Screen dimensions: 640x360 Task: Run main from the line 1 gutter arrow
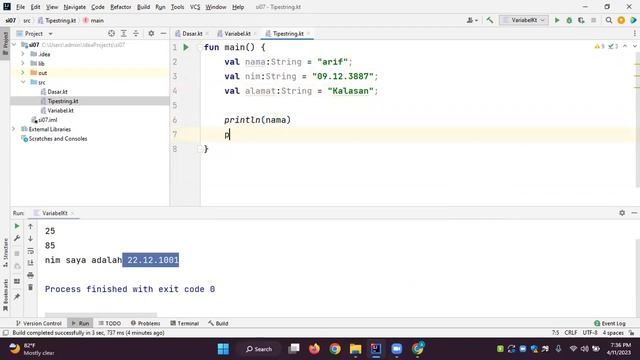coord(186,47)
